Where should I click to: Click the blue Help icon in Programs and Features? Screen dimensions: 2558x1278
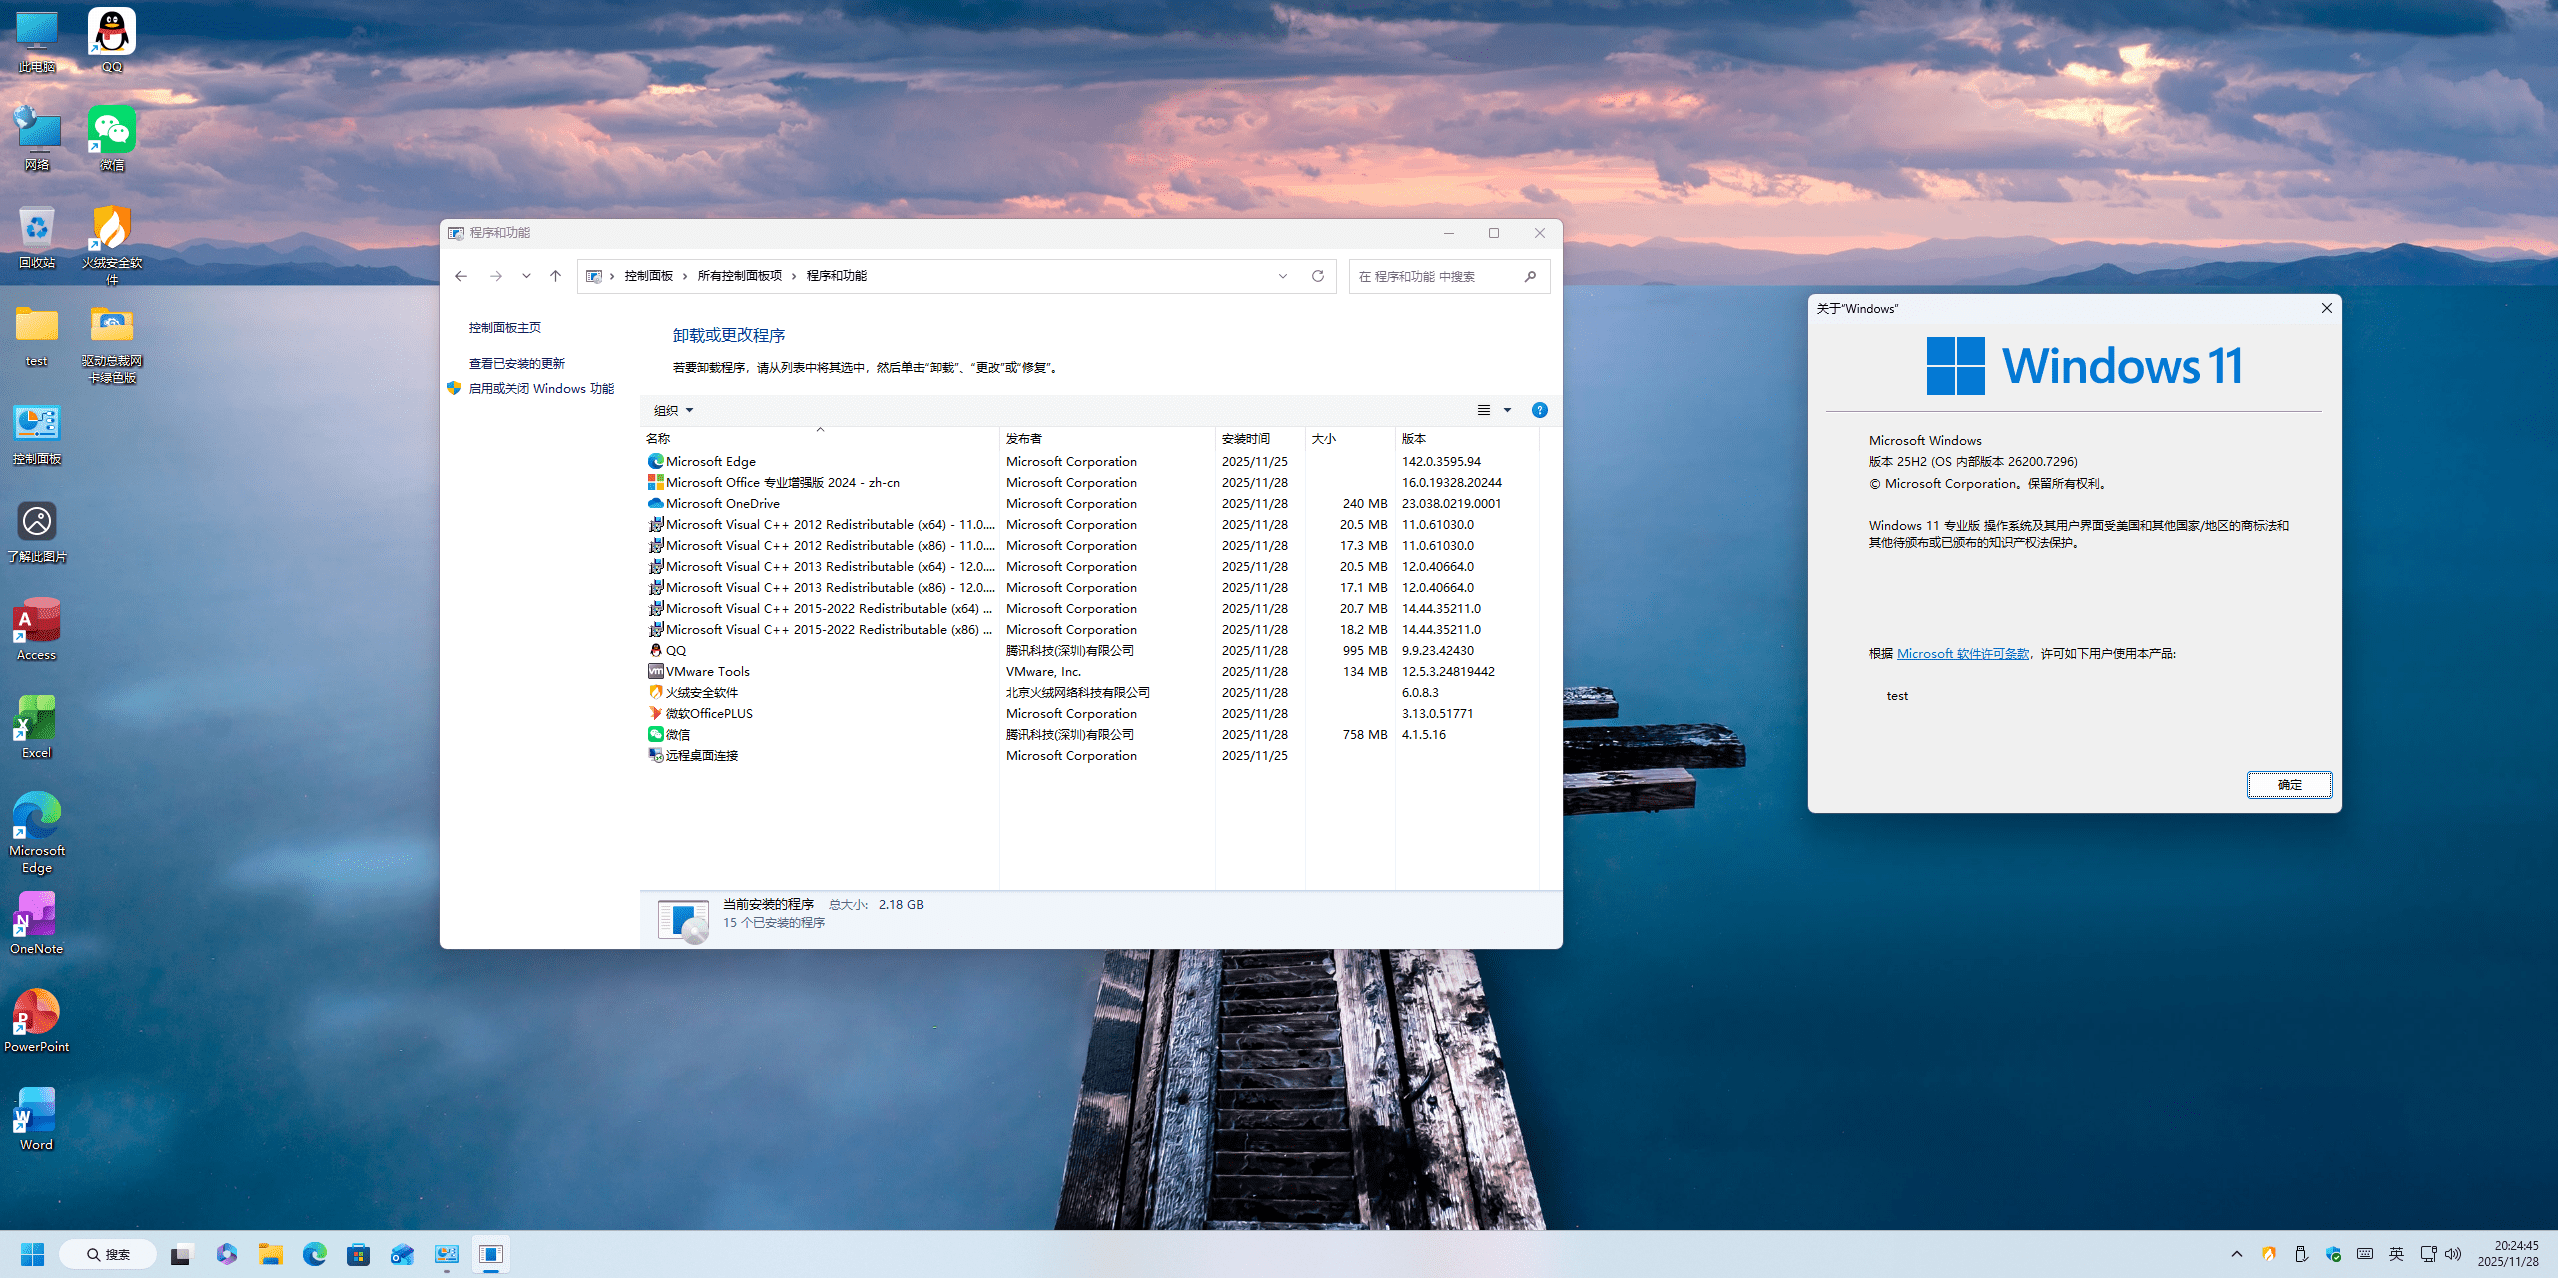(1539, 410)
